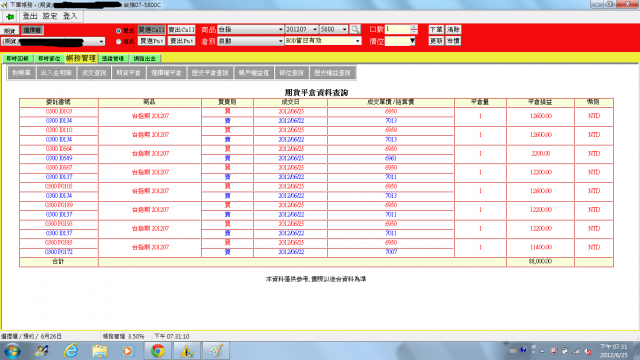This screenshot has height=360, width=640.
Task: Click the 更新 refresh button
Action: coord(436,41)
